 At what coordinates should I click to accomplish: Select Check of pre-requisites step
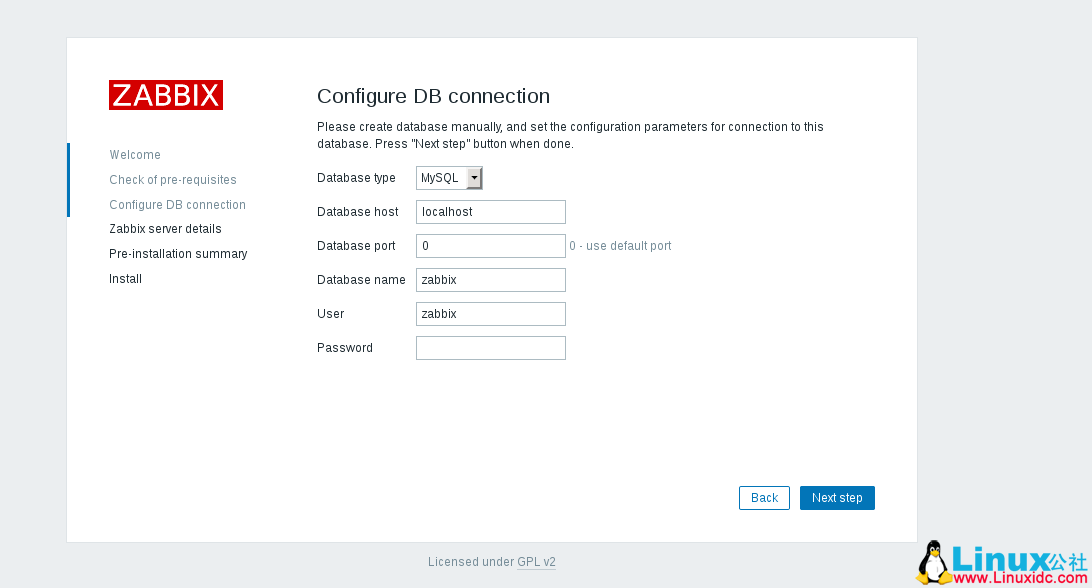pyautogui.click(x=173, y=180)
